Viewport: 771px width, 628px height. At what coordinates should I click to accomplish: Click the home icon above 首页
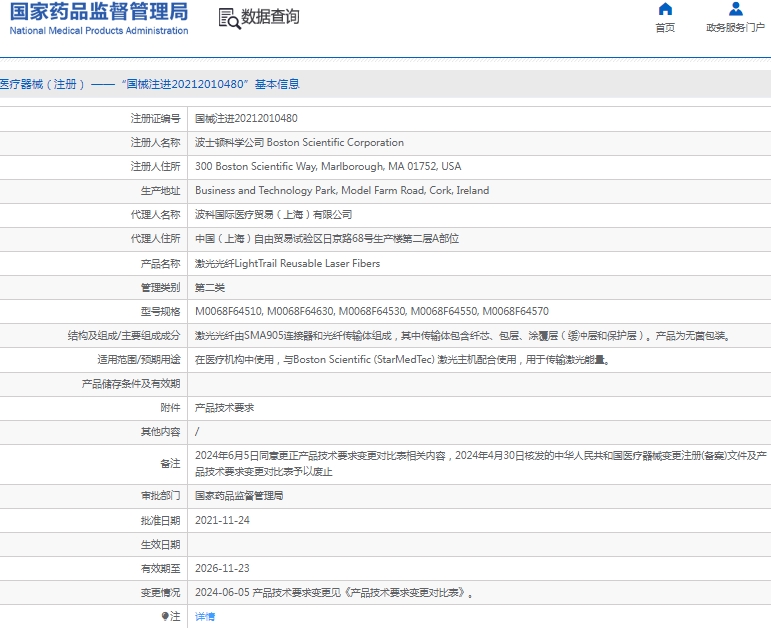(665, 9)
